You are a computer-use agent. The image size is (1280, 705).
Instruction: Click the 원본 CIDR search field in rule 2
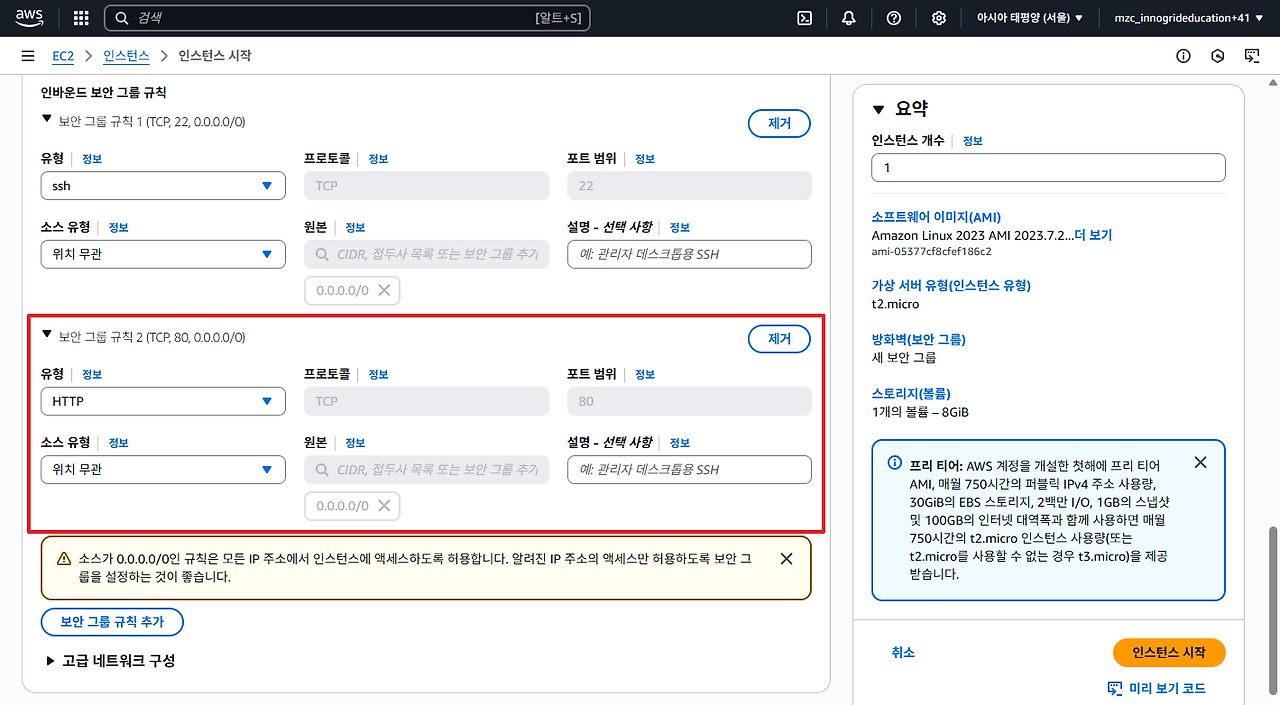(x=426, y=469)
